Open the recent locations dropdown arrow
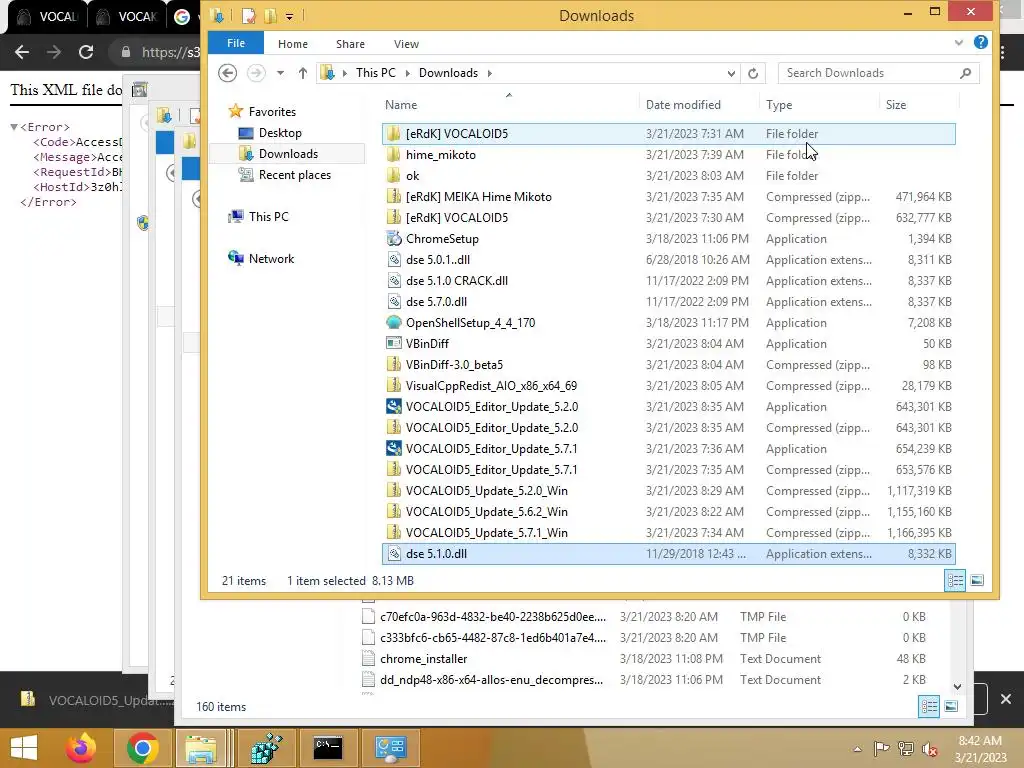Image resolution: width=1024 pixels, height=768 pixels. pos(280,73)
